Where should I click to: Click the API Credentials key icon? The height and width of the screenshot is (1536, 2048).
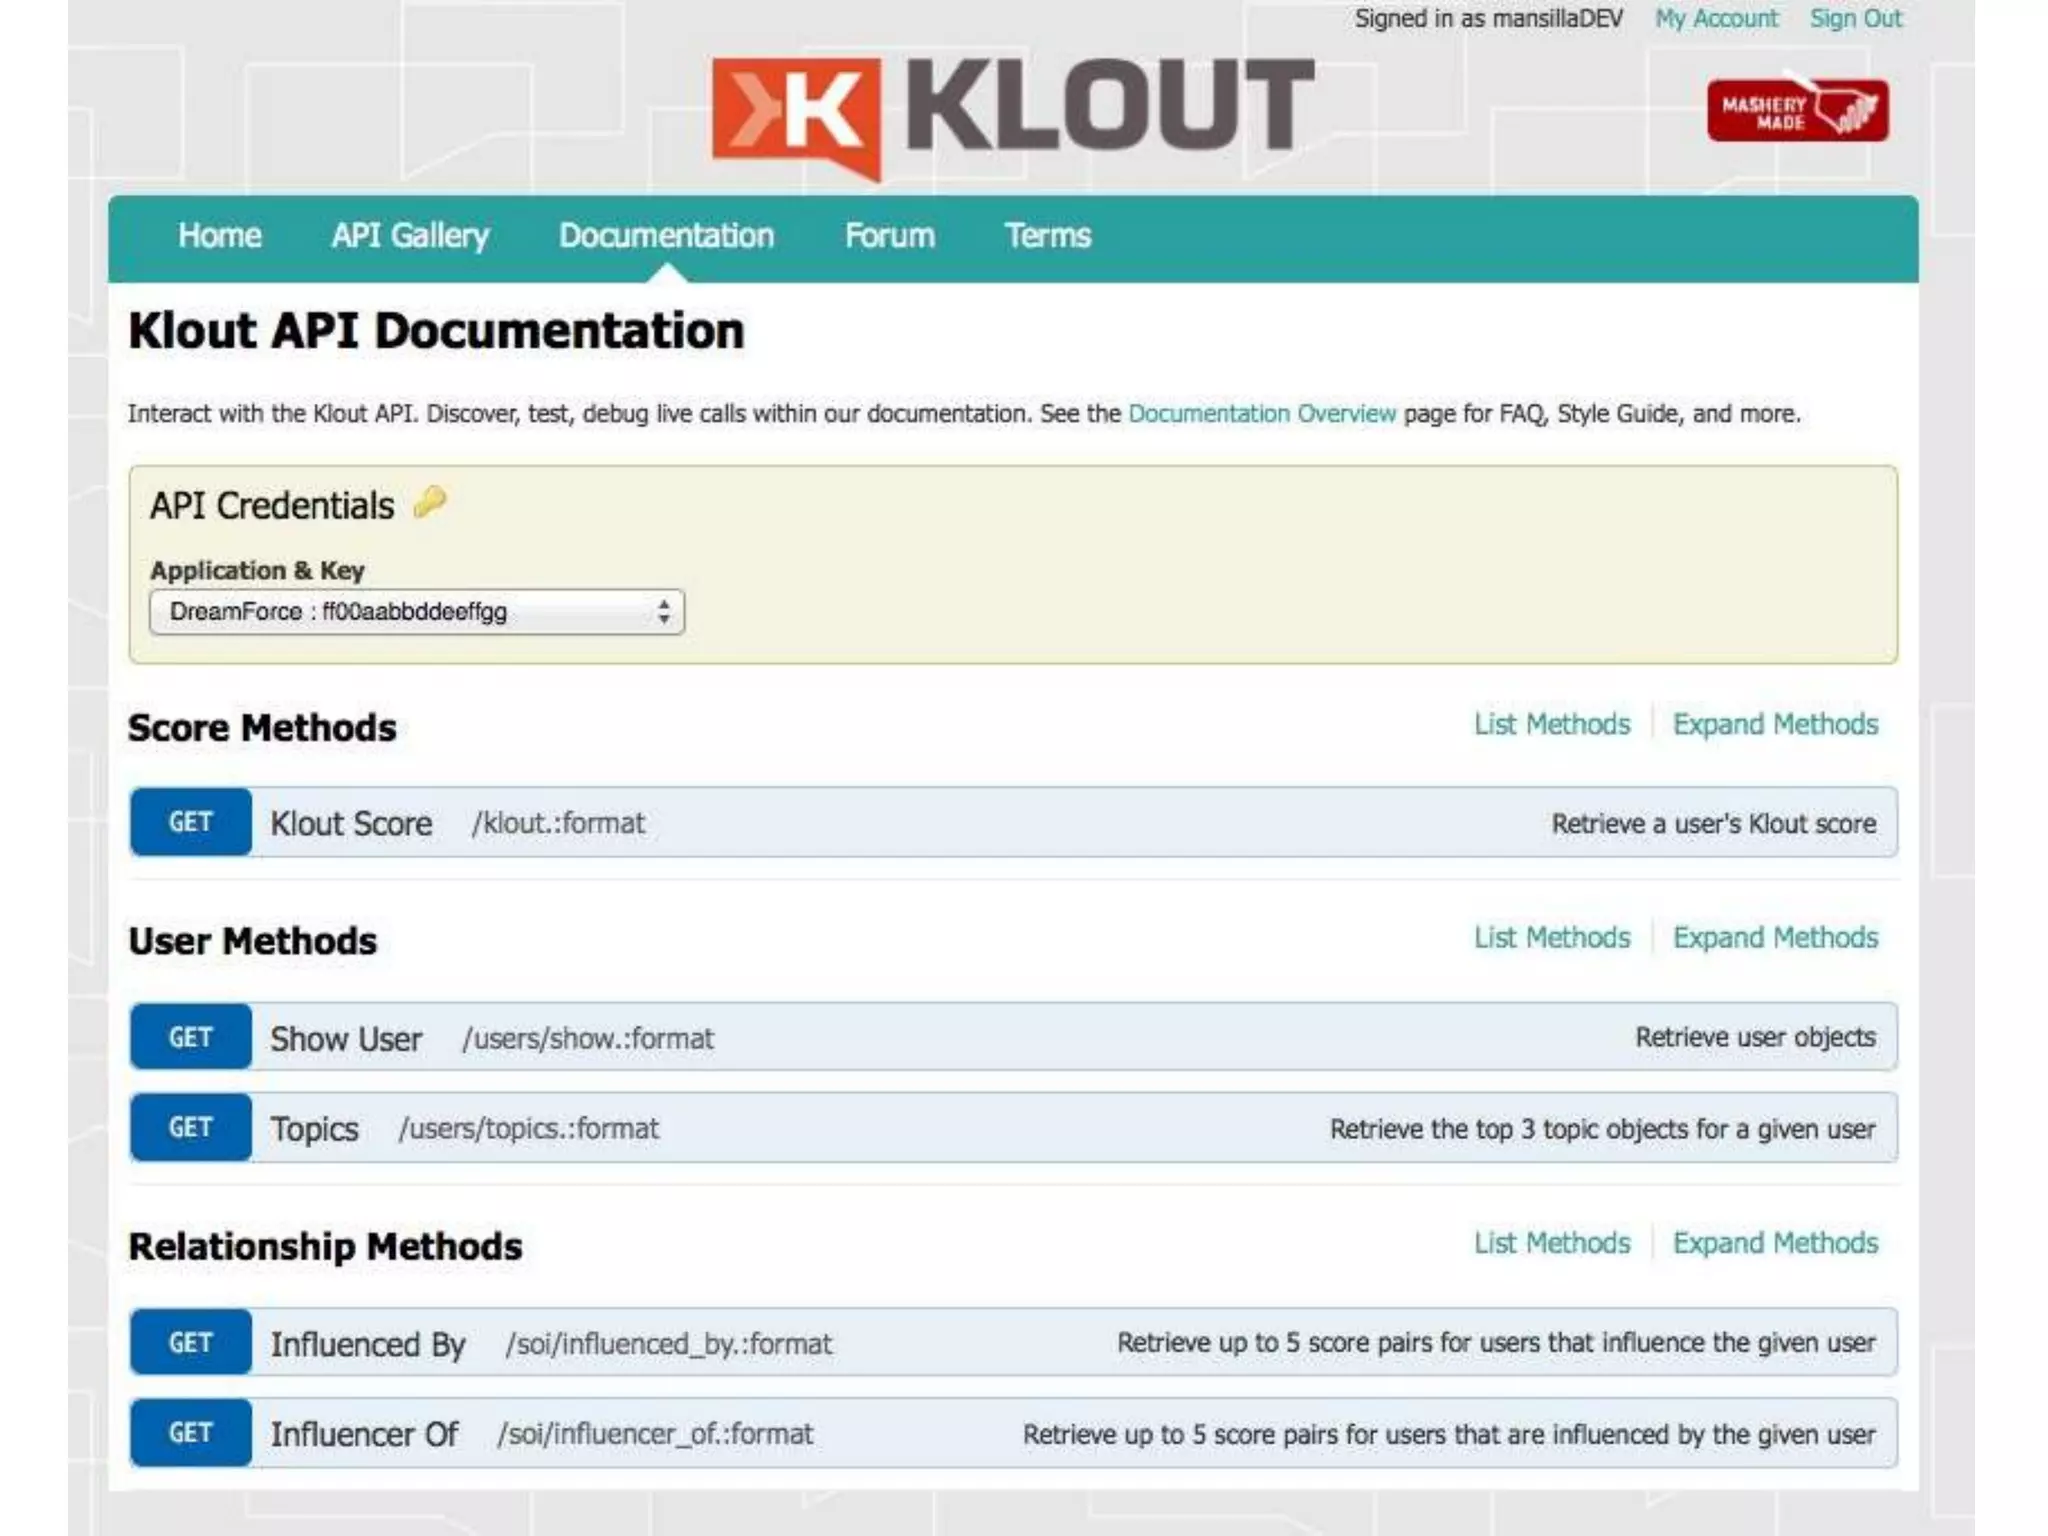tap(431, 503)
